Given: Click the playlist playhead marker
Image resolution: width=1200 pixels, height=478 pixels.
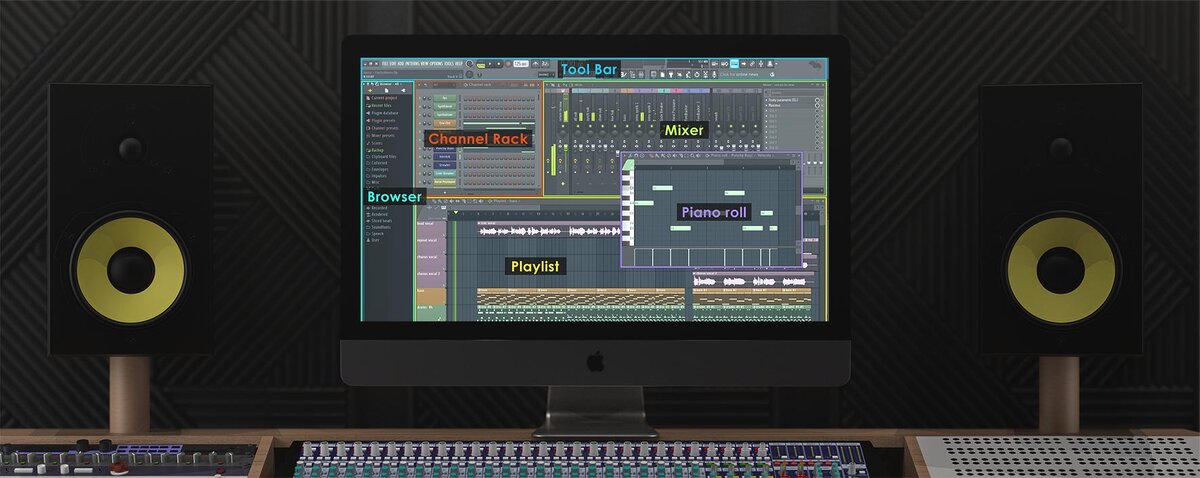Looking at the screenshot, I should 456,212.
